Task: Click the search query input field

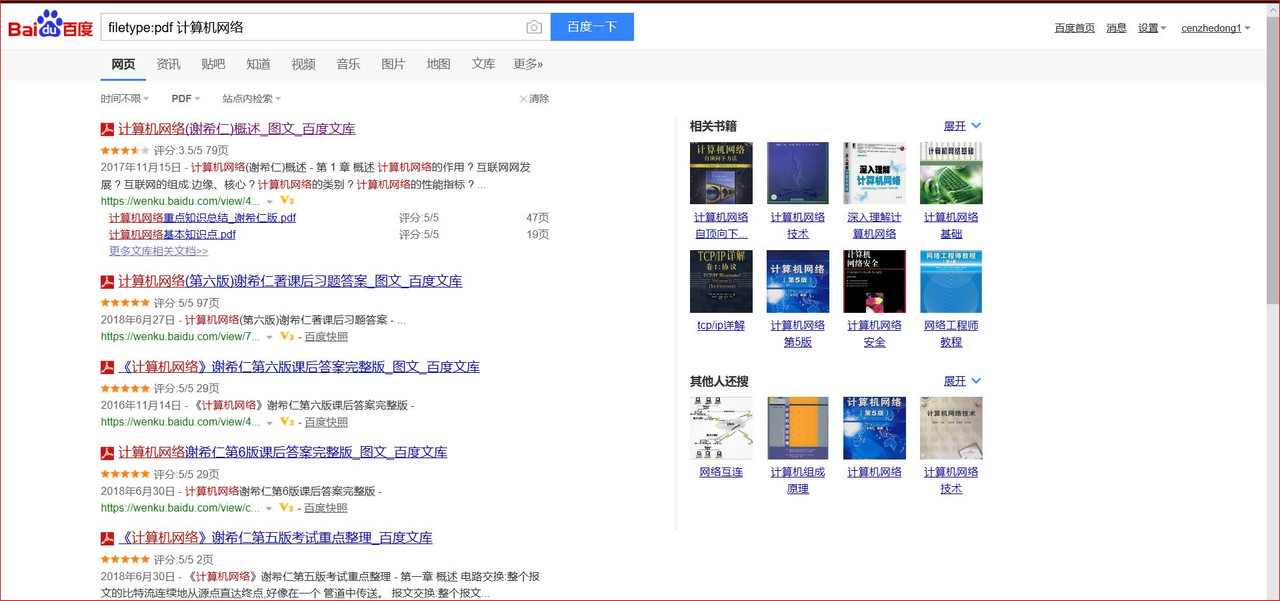Action: pyautogui.click(x=313, y=27)
